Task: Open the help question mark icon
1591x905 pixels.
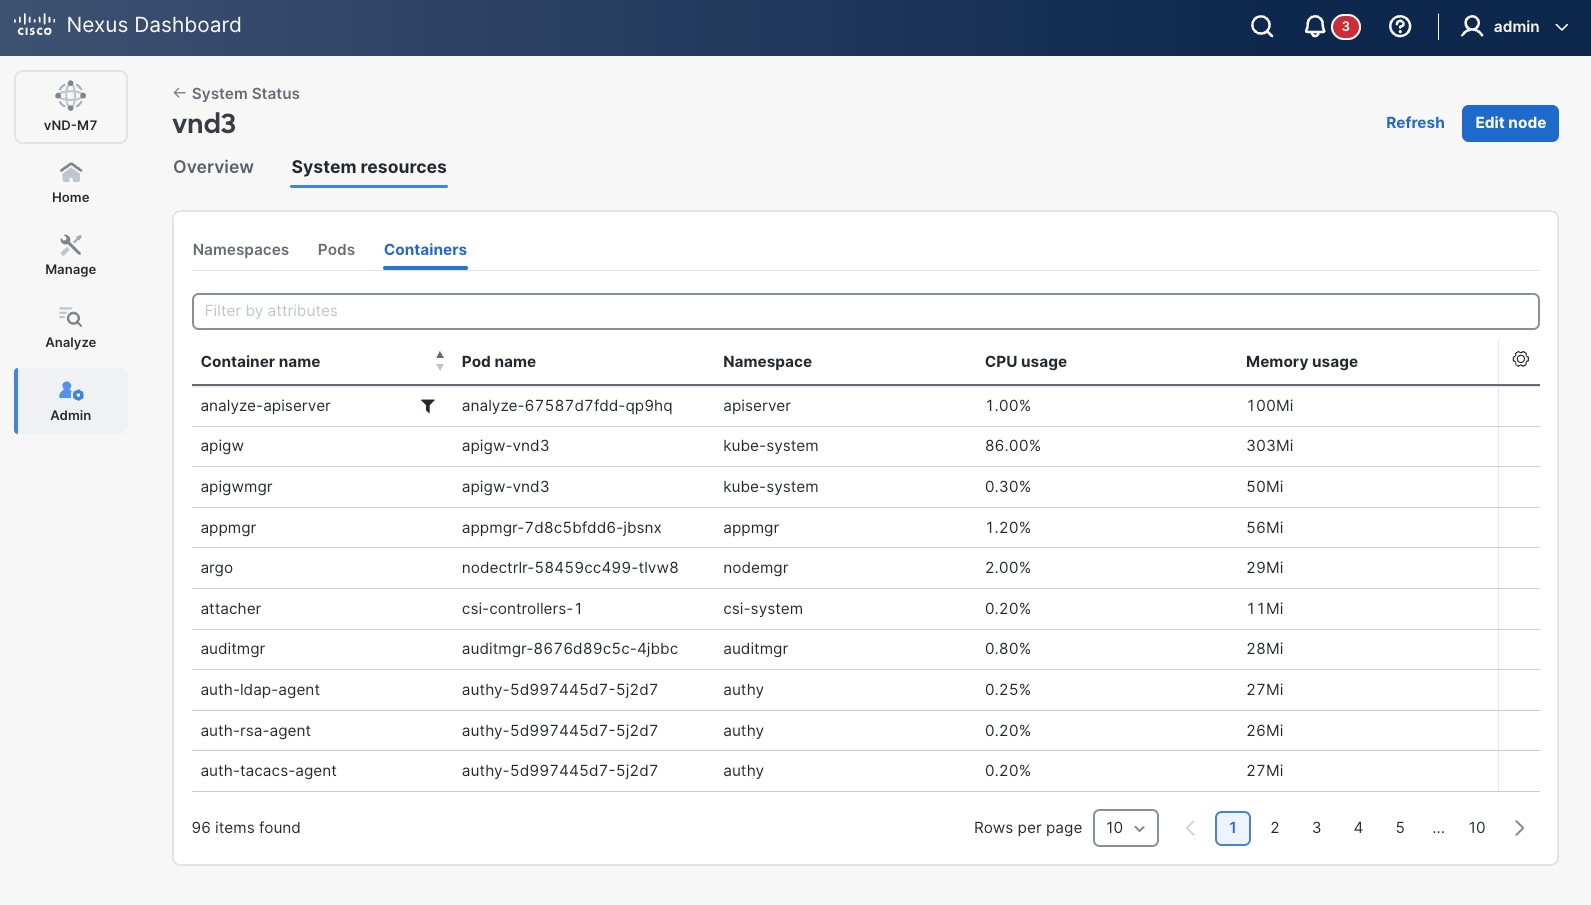Action: point(1400,27)
